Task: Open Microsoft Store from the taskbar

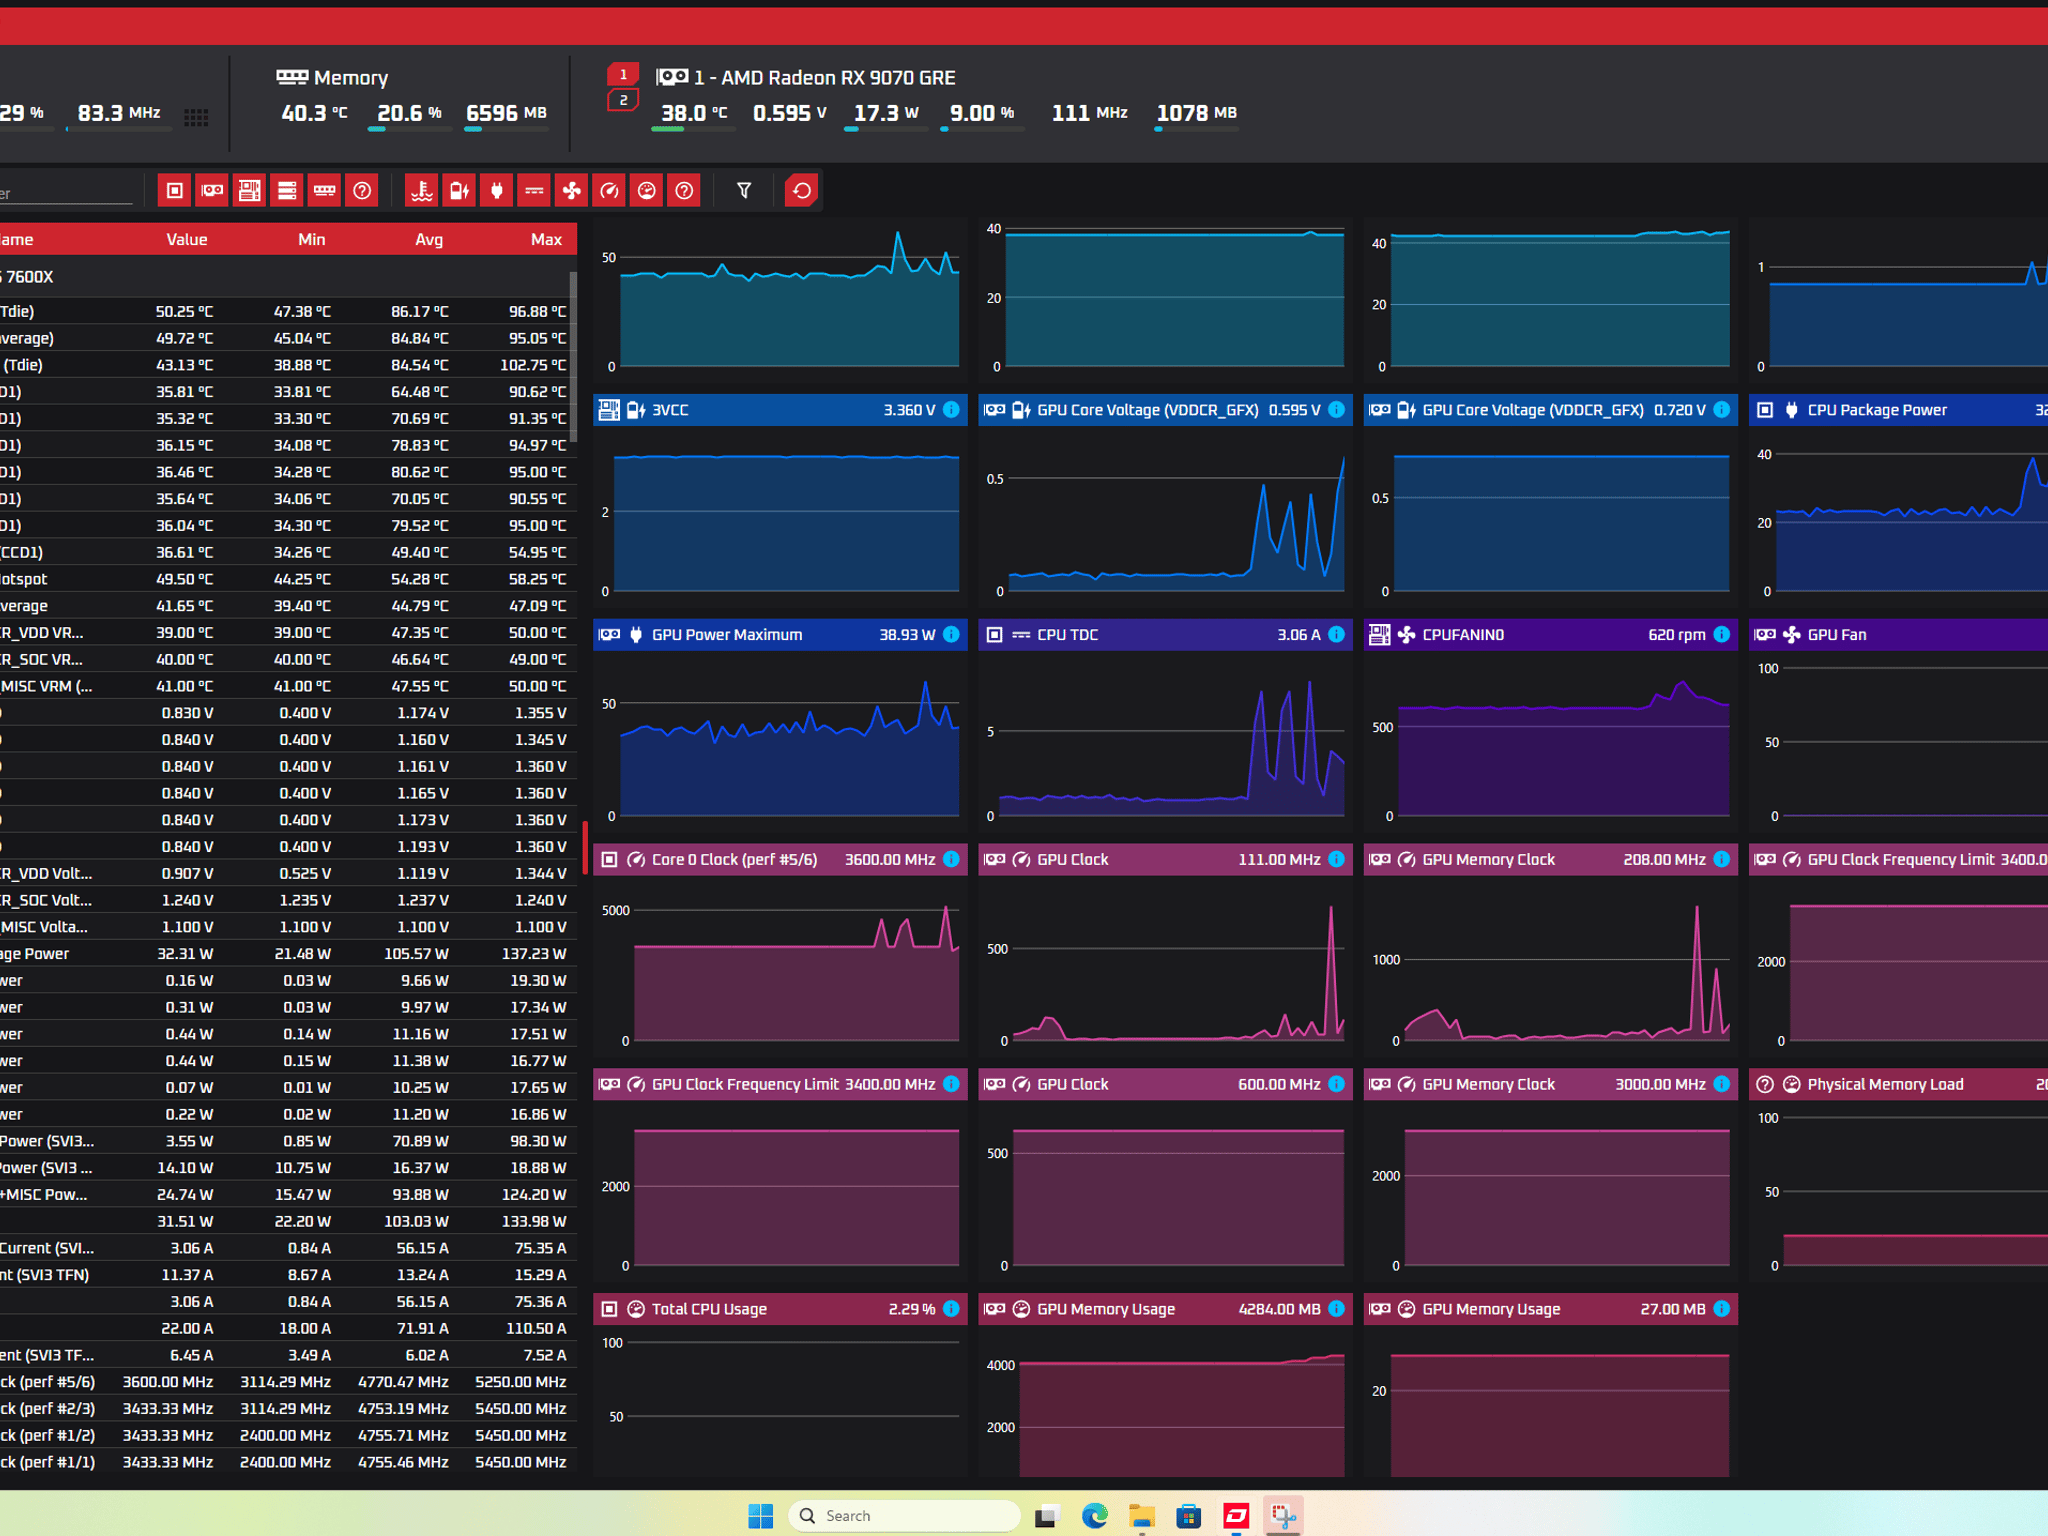Action: click(x=1189, y=1516)
